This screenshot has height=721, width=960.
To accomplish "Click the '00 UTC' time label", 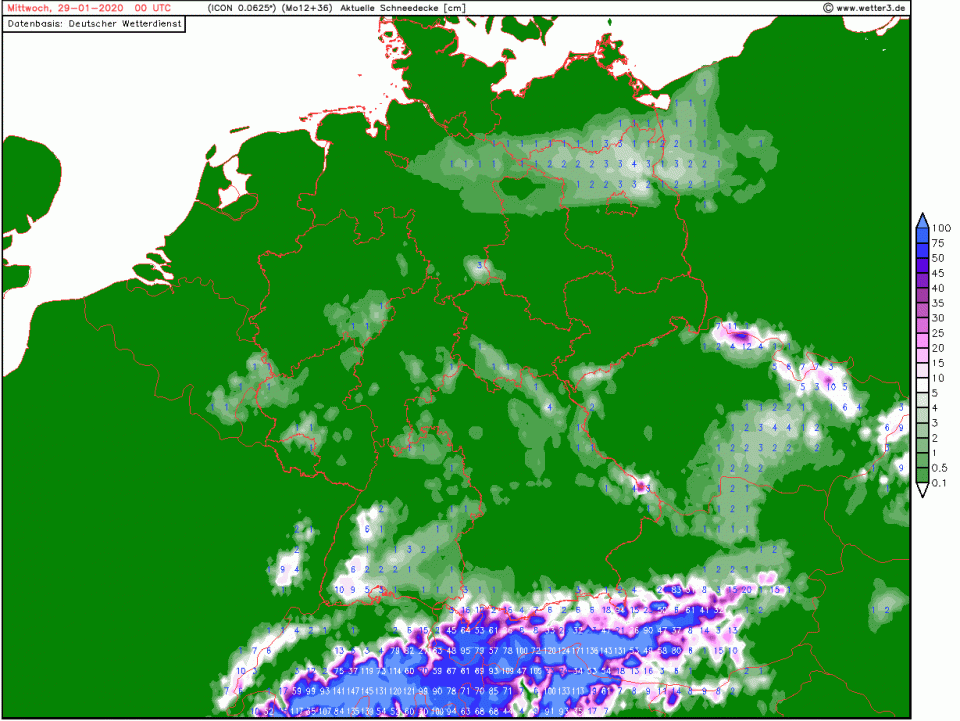I will (x=140, y=8).
